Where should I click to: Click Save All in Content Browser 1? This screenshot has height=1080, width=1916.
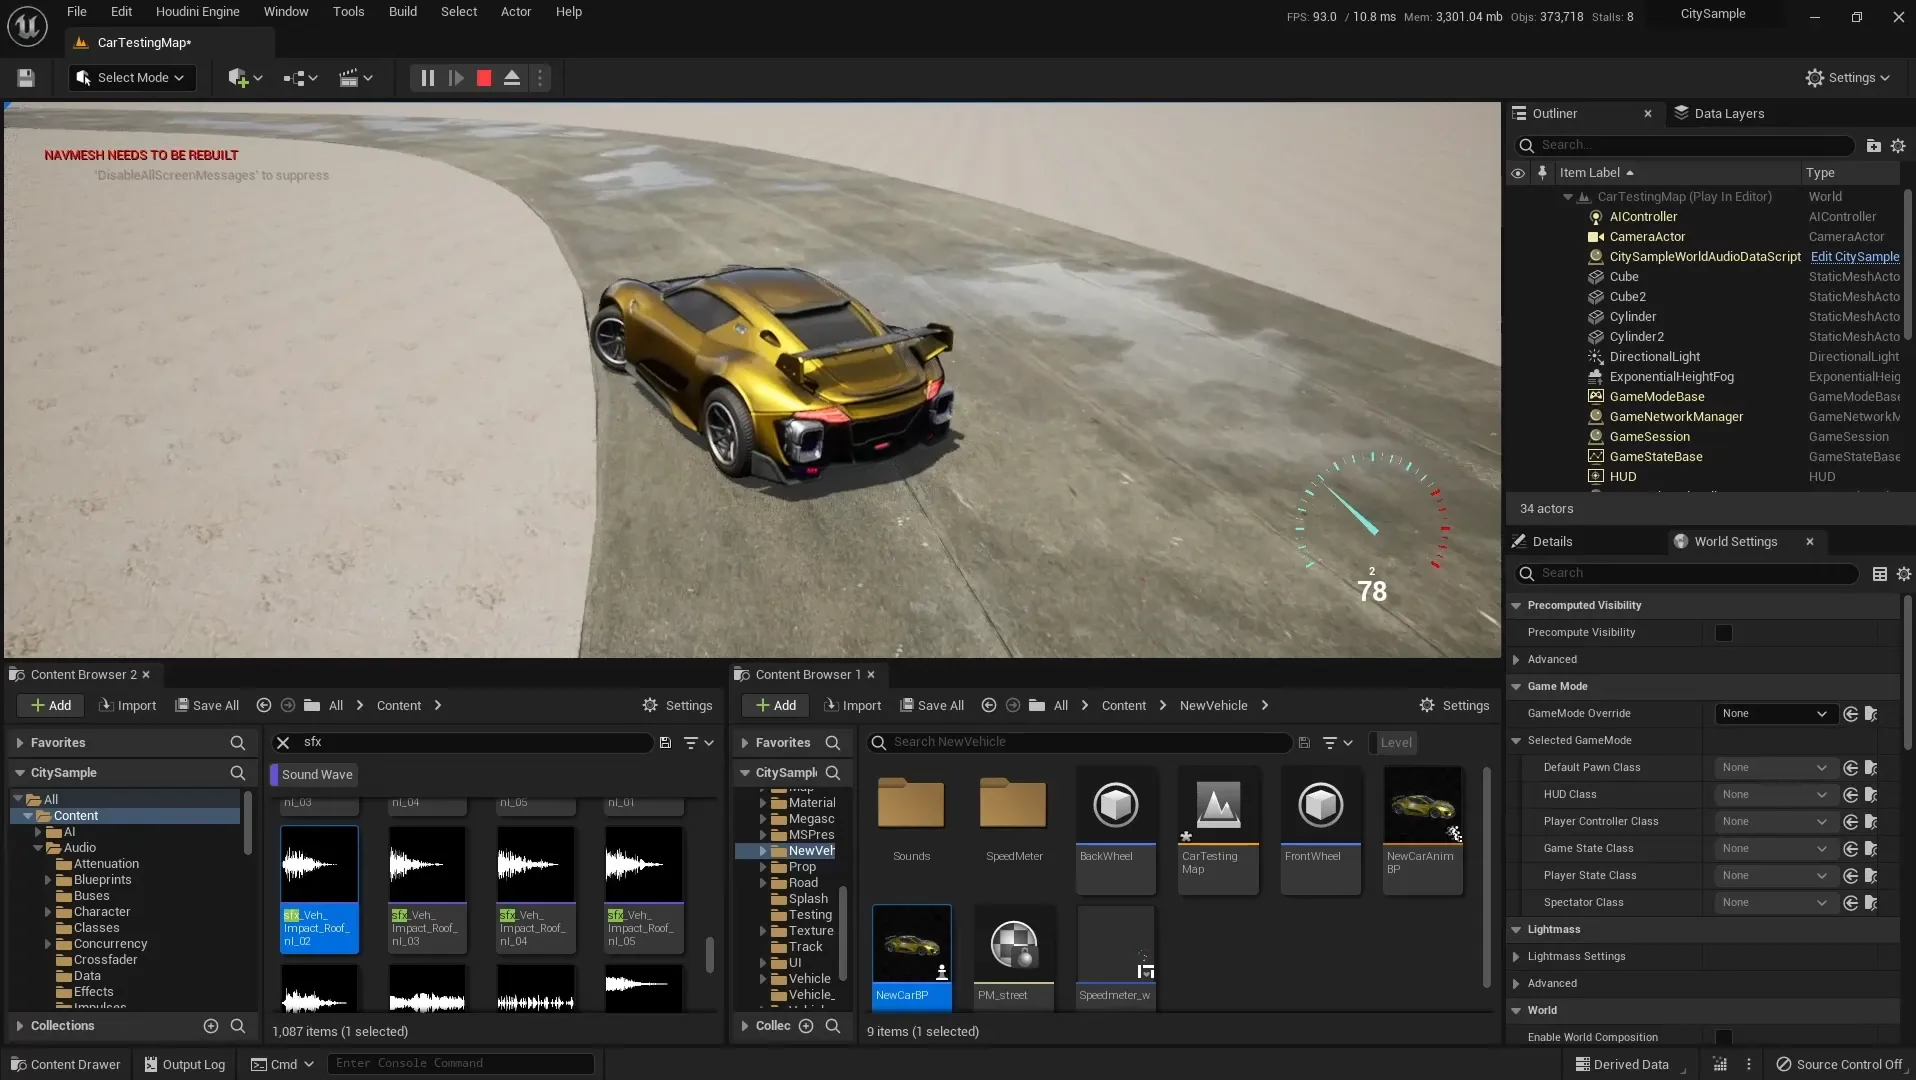click(x=932, y=705)
